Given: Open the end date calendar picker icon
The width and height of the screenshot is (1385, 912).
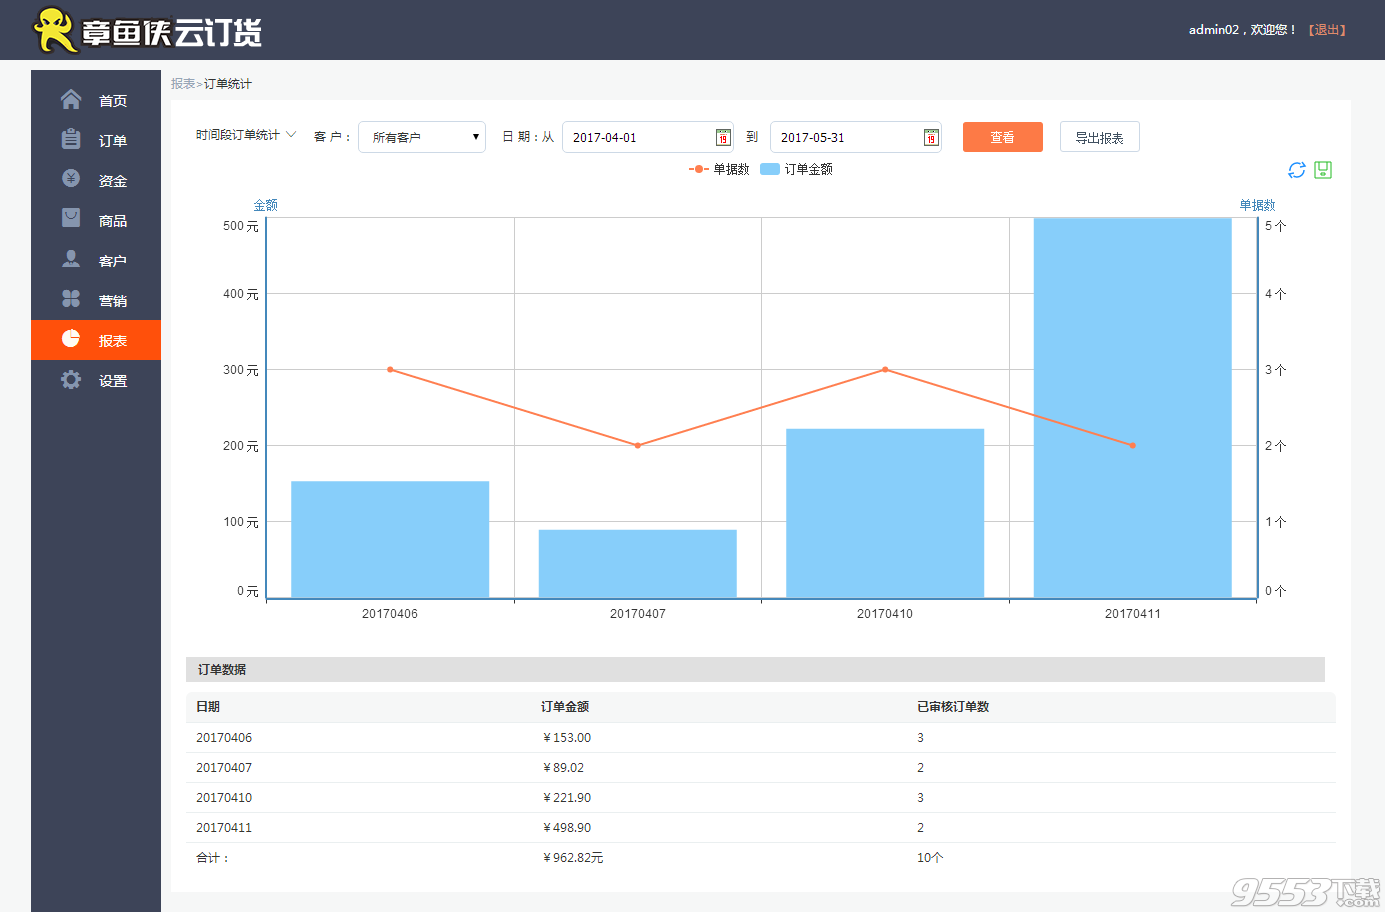Looking at the screenshot, I should point(931,138).
